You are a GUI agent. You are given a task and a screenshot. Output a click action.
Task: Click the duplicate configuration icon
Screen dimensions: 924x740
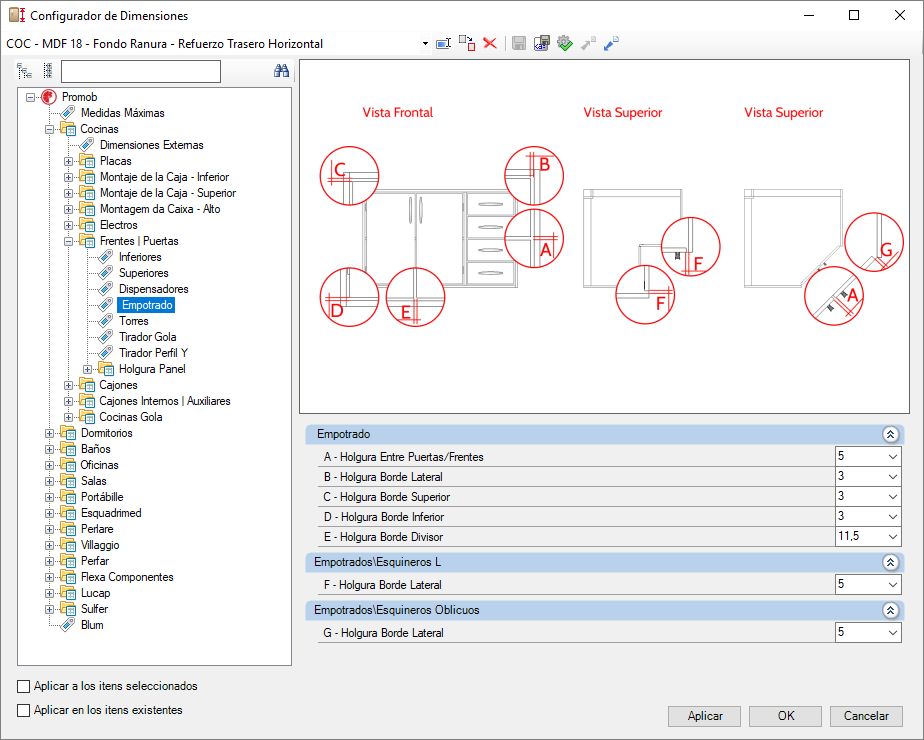point(467,43)
